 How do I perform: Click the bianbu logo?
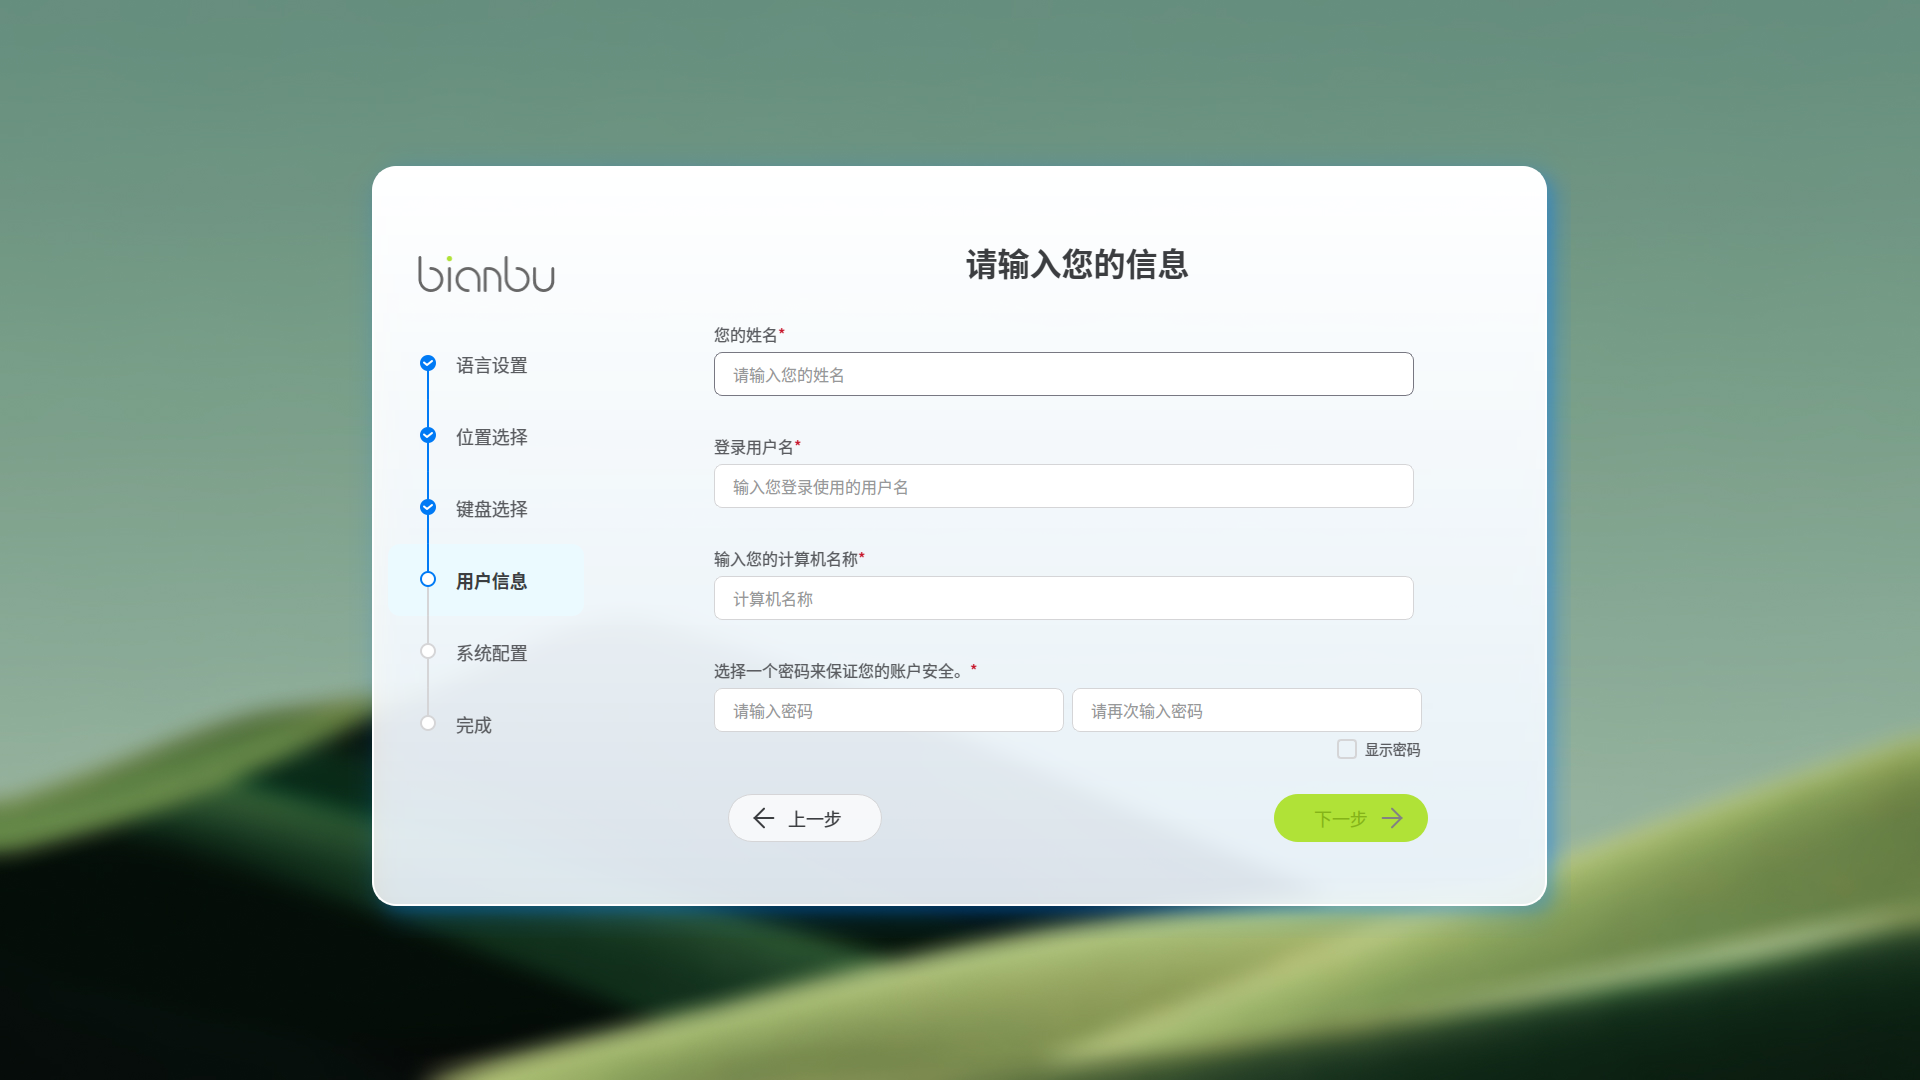tap(486, 275)
